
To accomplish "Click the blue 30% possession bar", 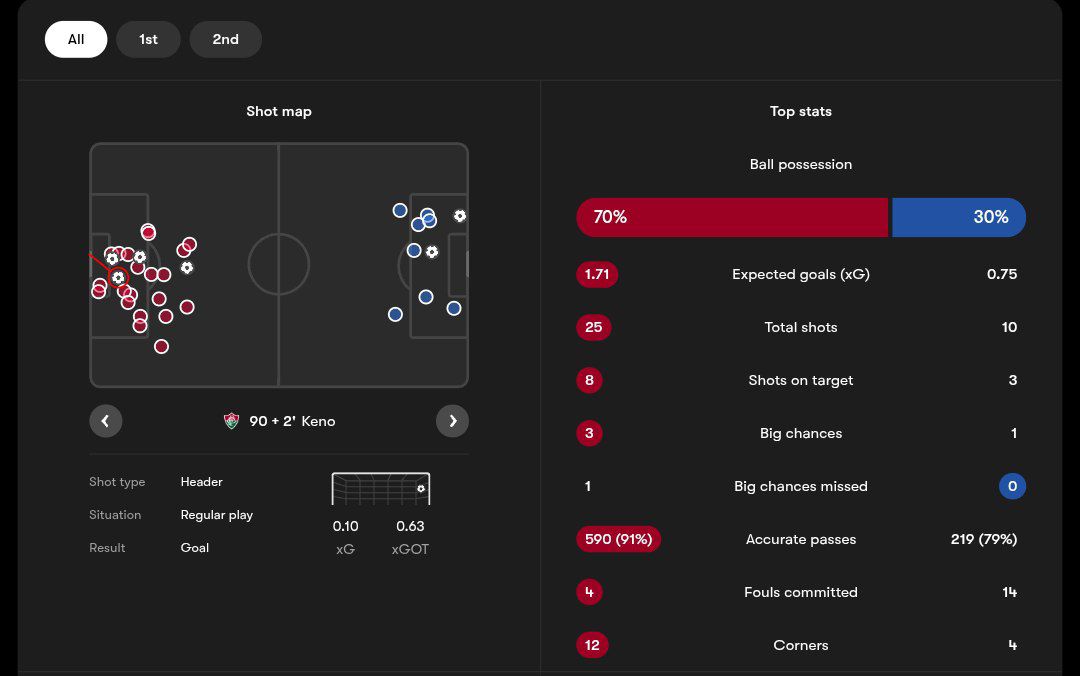I will click(958, 217).
